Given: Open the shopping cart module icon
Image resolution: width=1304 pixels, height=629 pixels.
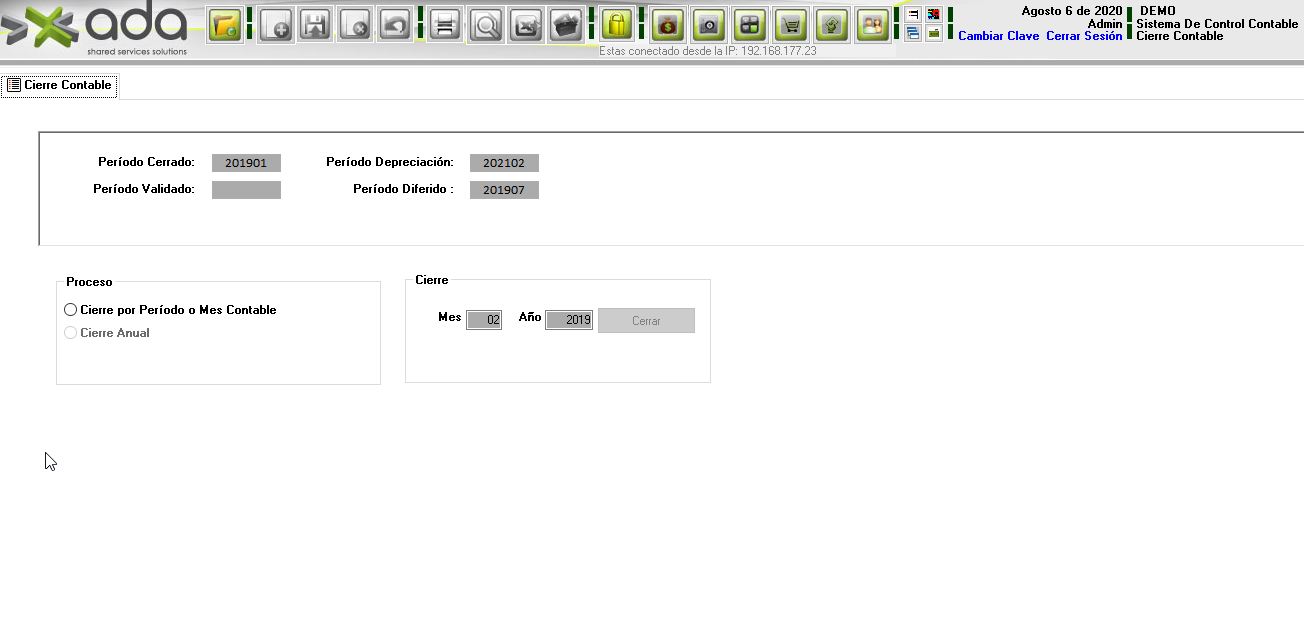Looking at the screenshot, I should pyautogui.click(x=791, y=25).
